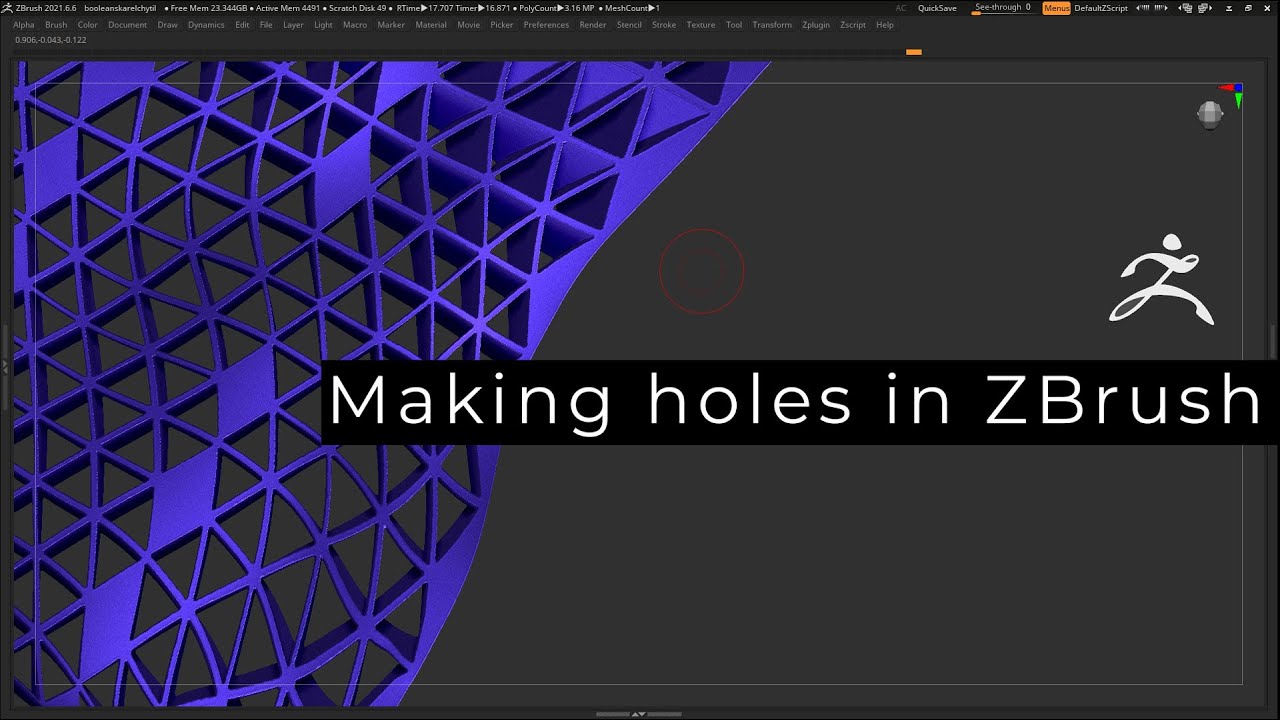Open the Layer menu
1280x720 pixels.
coord(293,25)
